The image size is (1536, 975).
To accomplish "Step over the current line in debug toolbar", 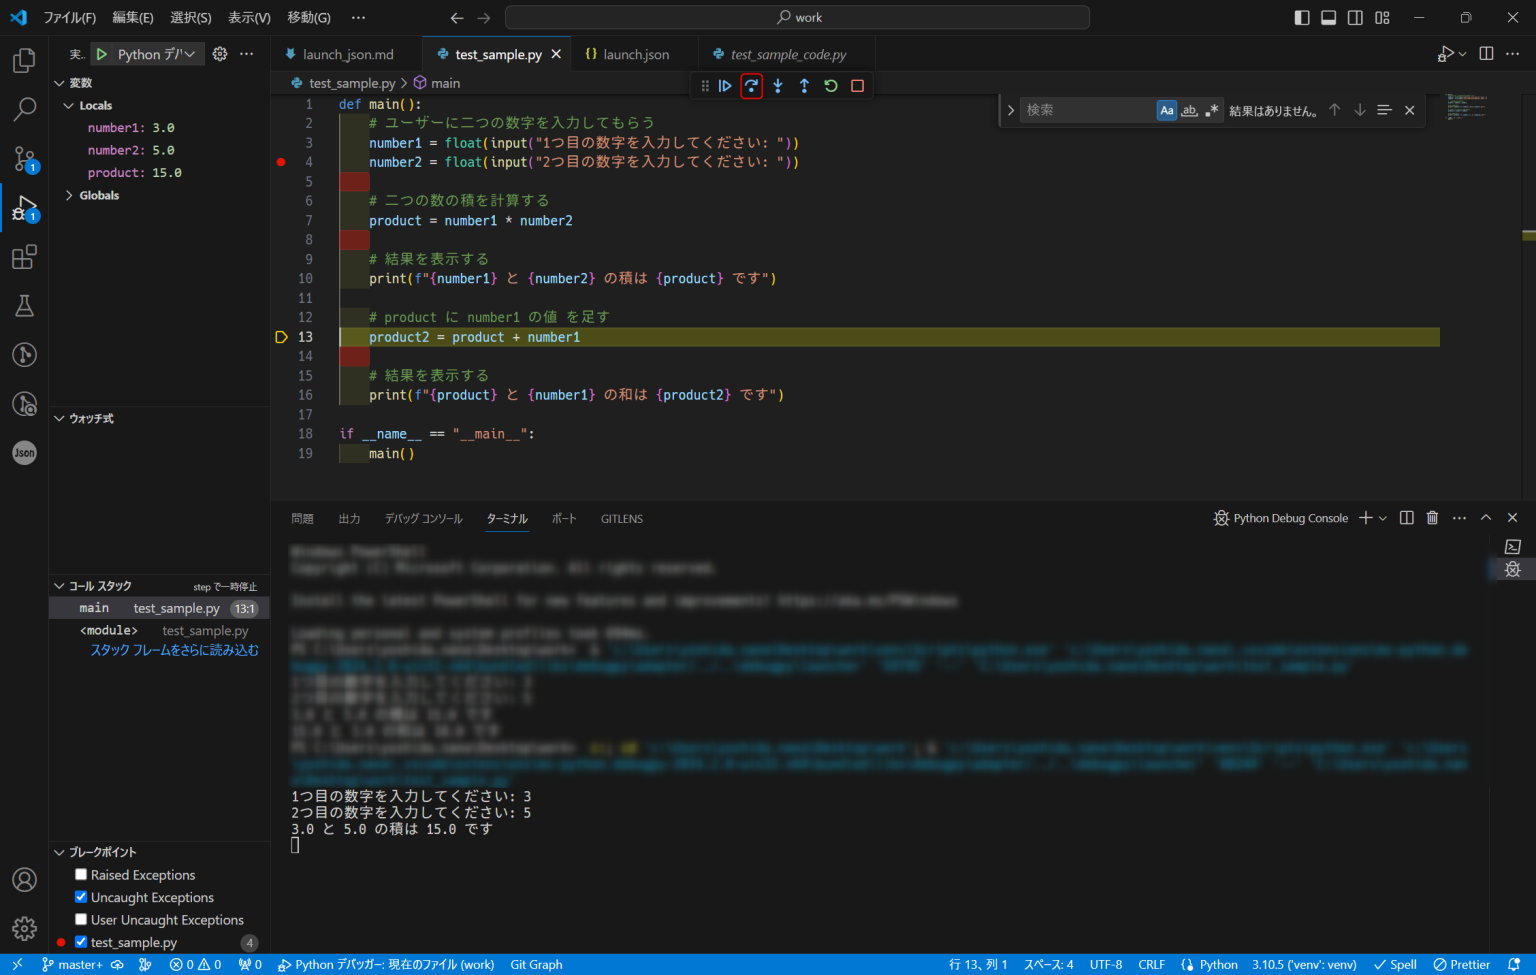I will click(751, 86).
